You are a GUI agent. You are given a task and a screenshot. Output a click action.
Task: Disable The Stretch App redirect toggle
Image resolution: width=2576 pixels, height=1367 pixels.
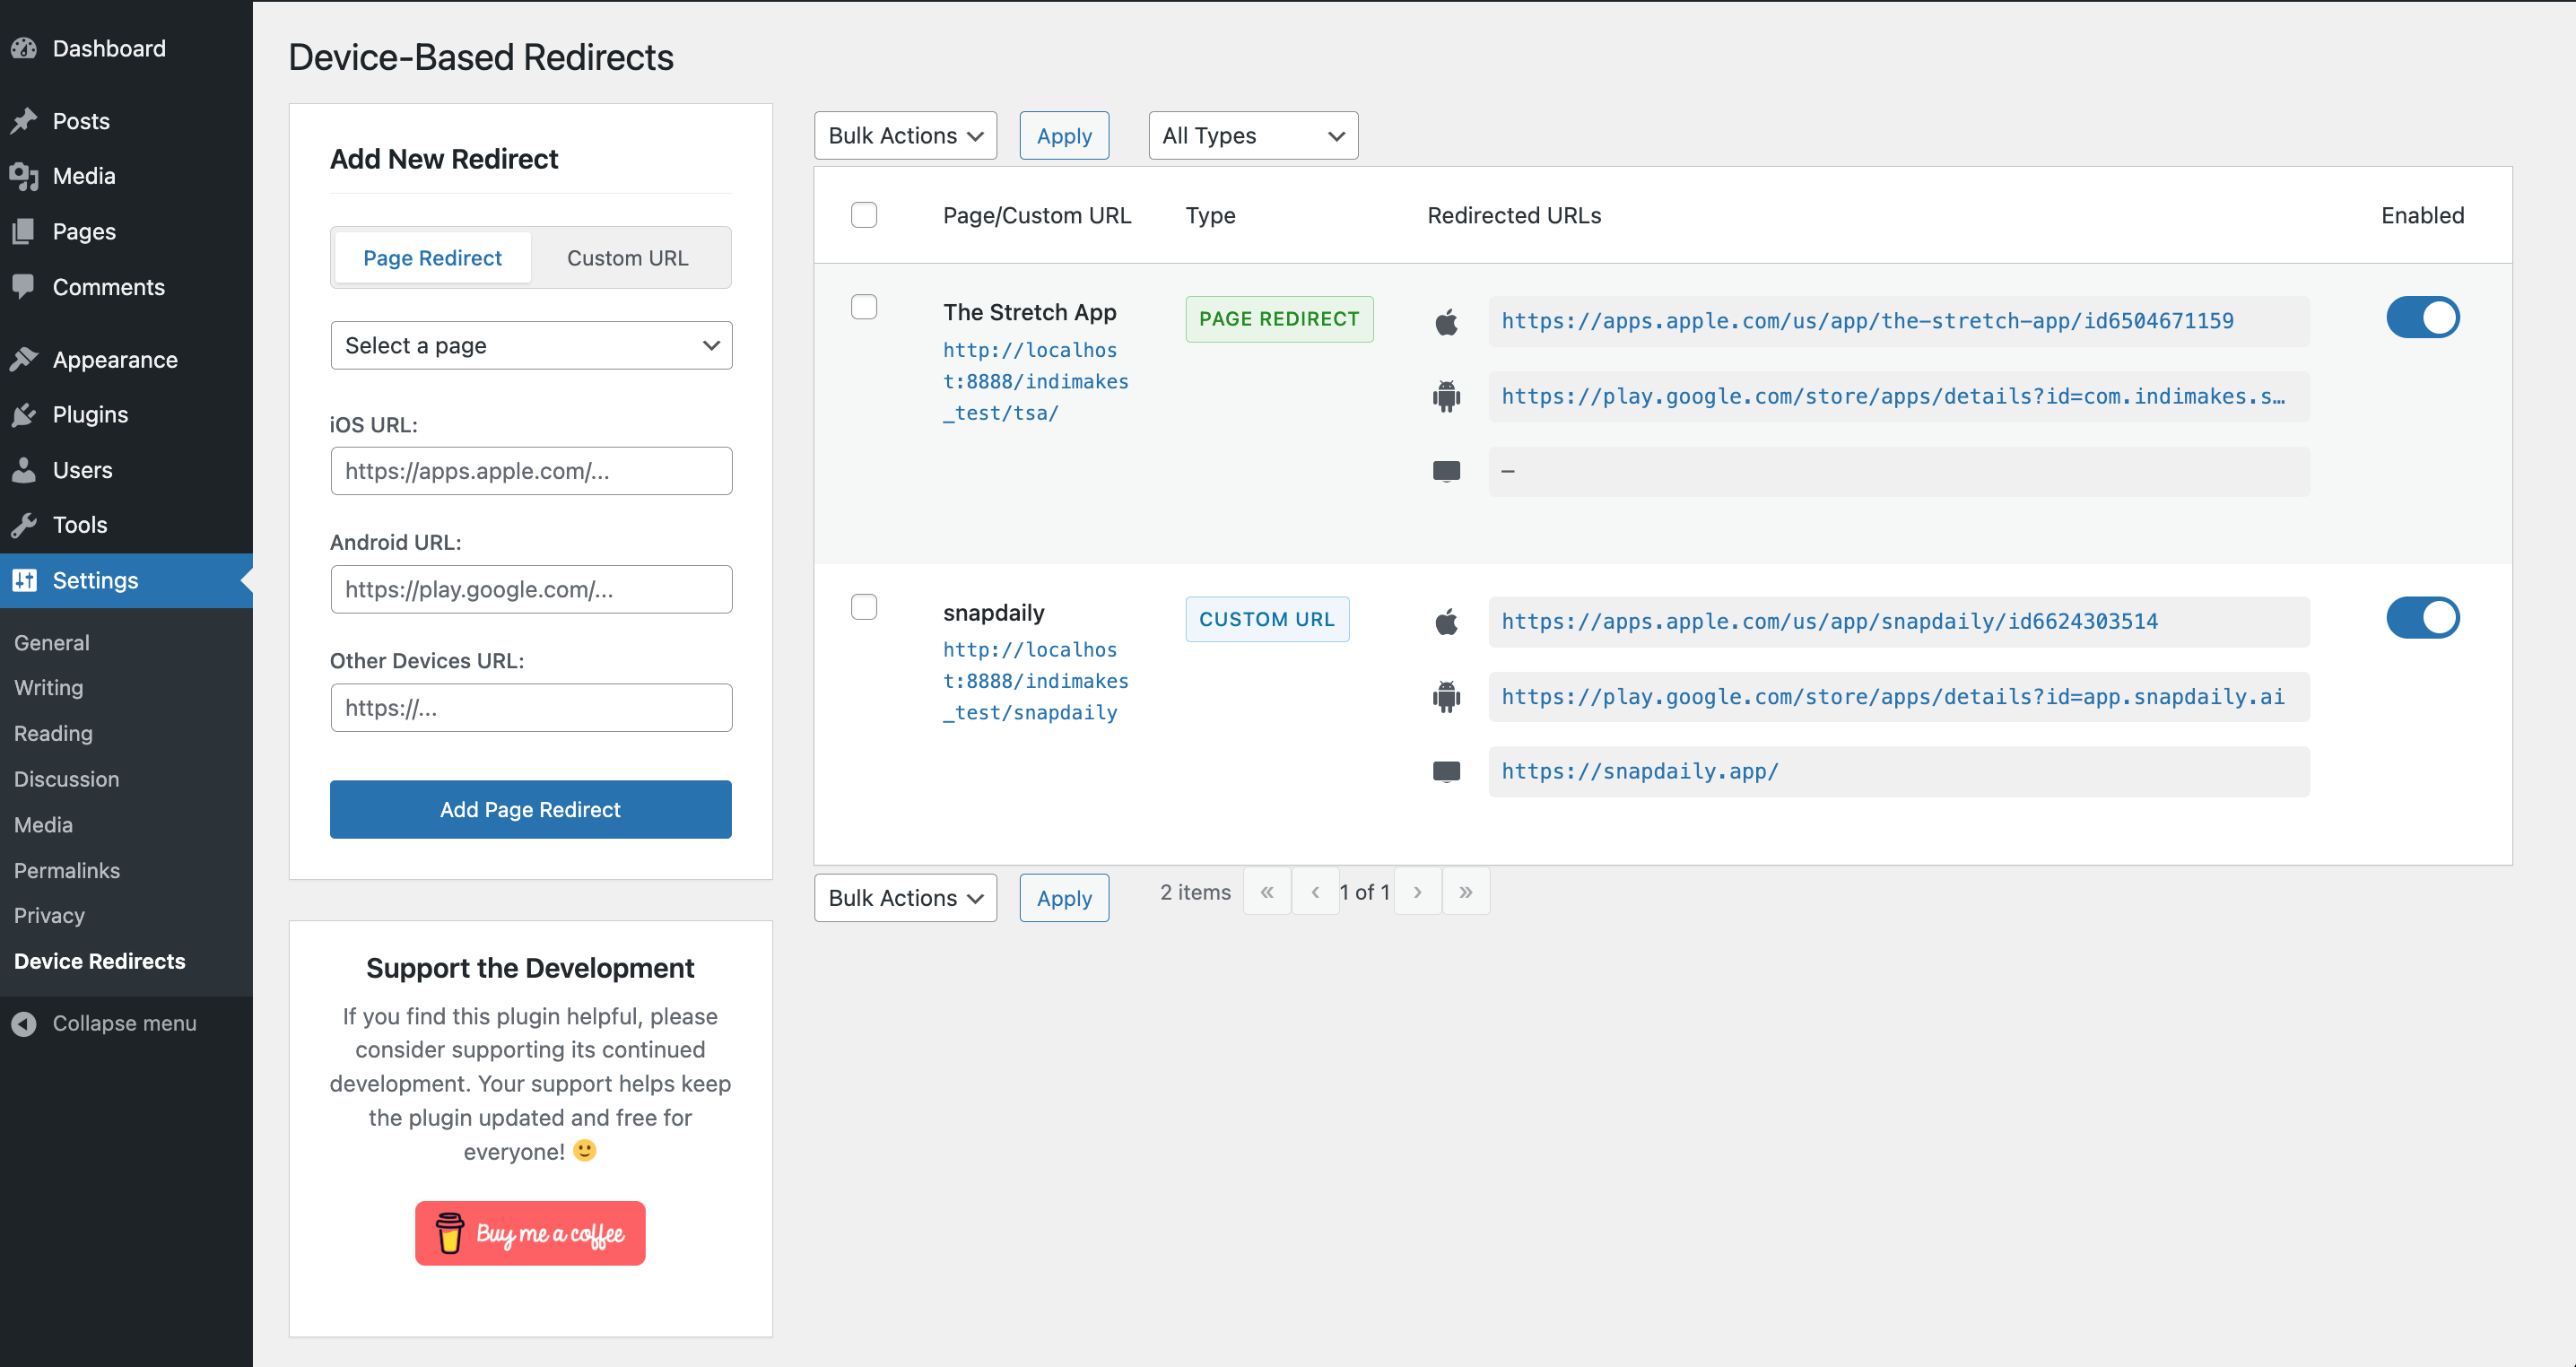click(2423, 318)
